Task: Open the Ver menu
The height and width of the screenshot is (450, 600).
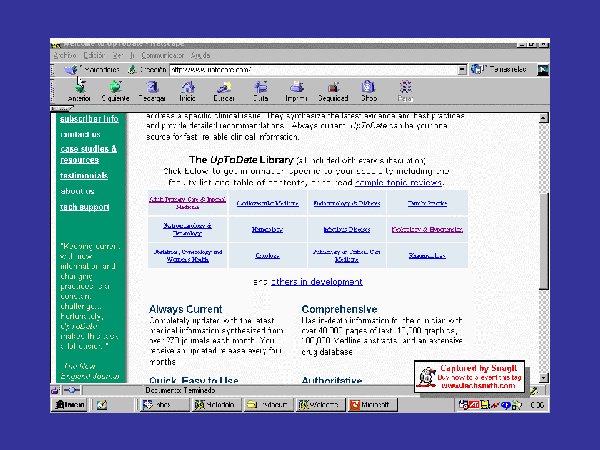Action: pyautogui.click(x=117, y=55)
